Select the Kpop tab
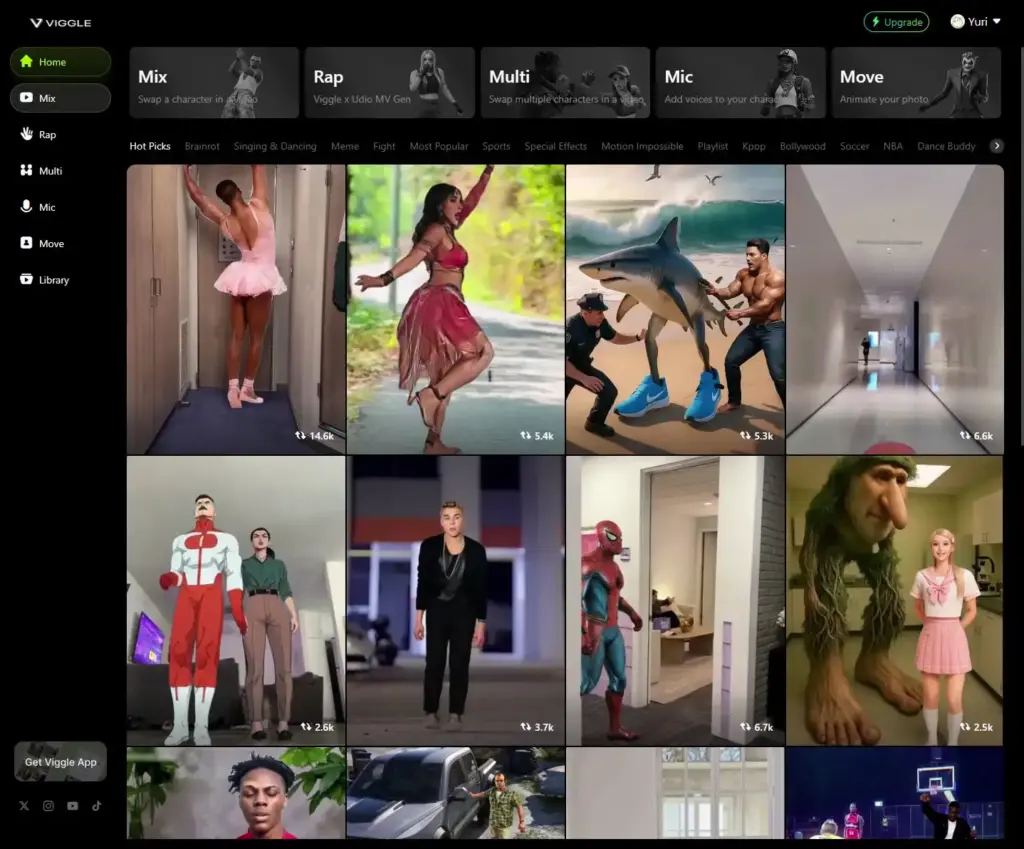The height and width of the screenshot is (849, 1024). point(754,146)
